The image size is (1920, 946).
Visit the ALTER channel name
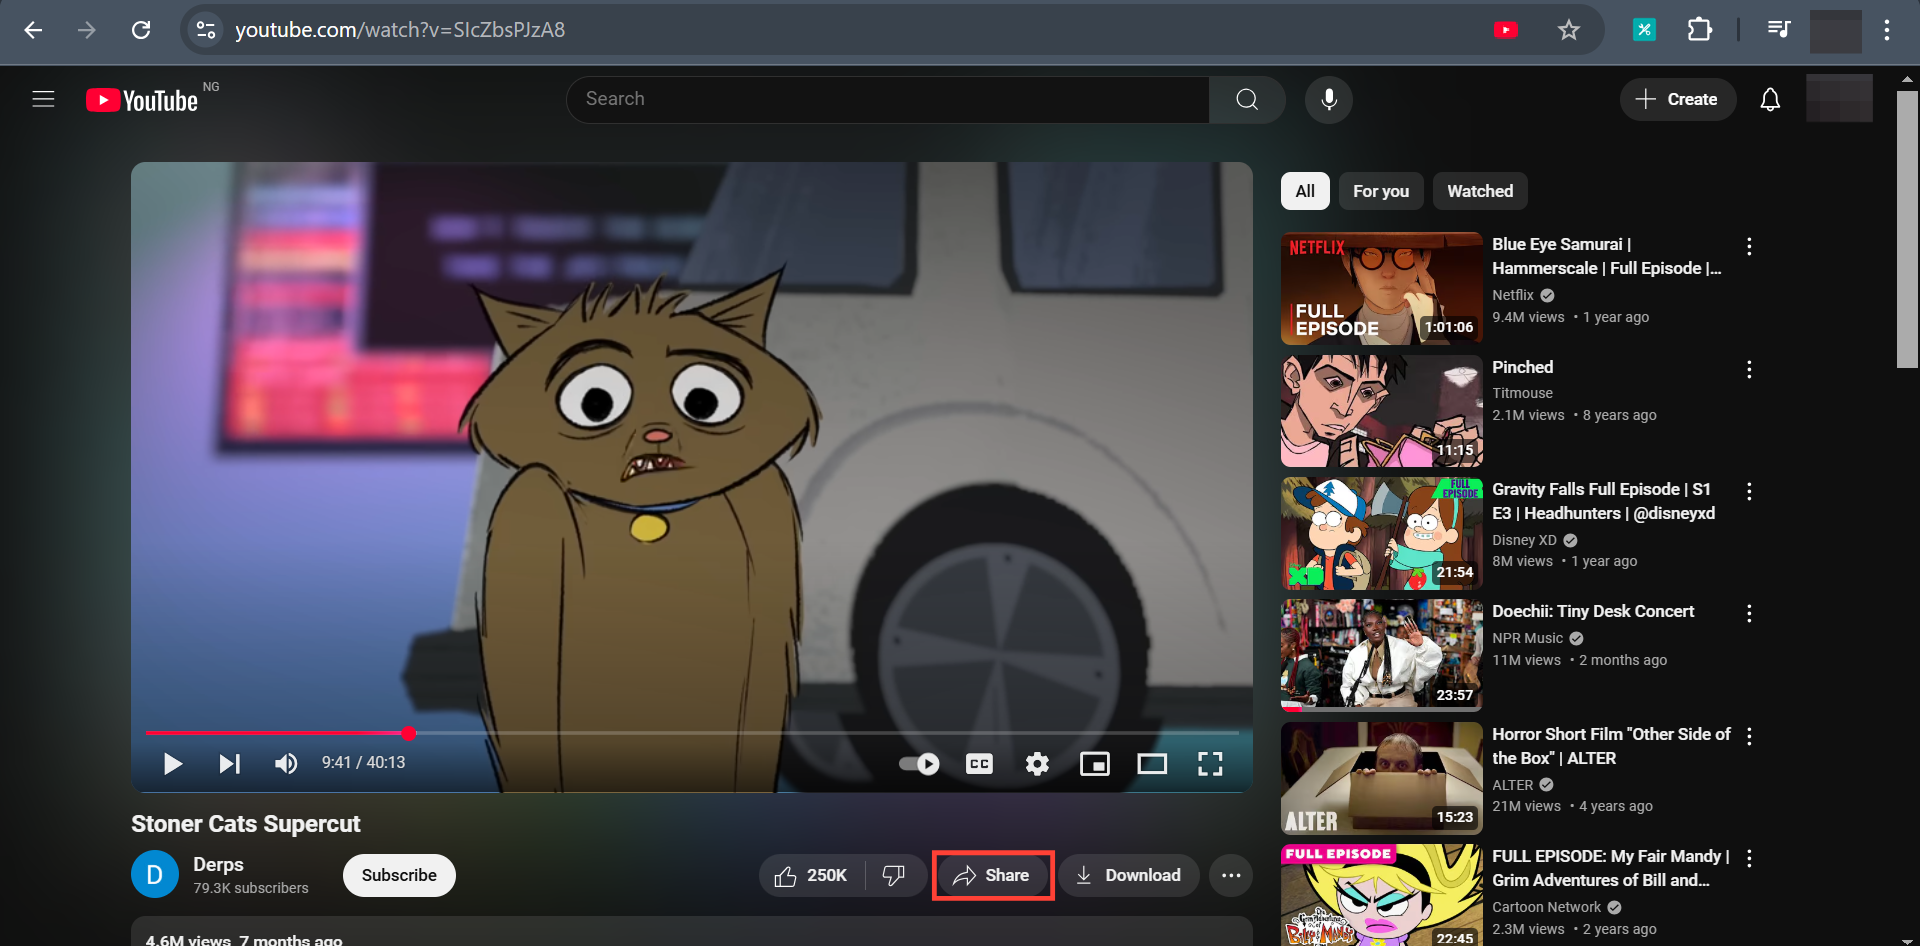pos(1512,785)
